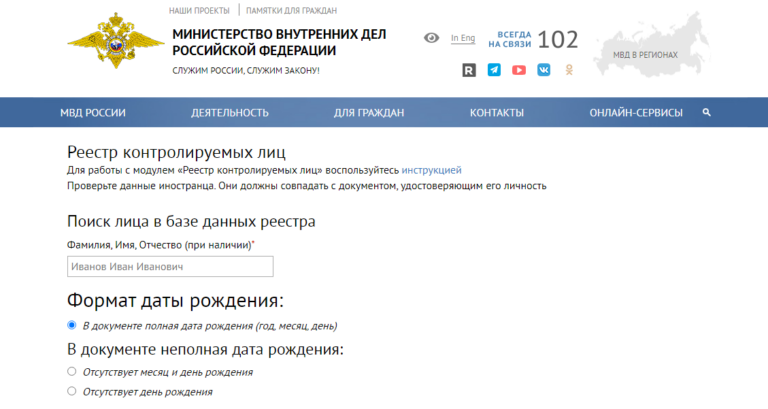
Task: Open the Rutube social icon
Action: click(469, 70)
